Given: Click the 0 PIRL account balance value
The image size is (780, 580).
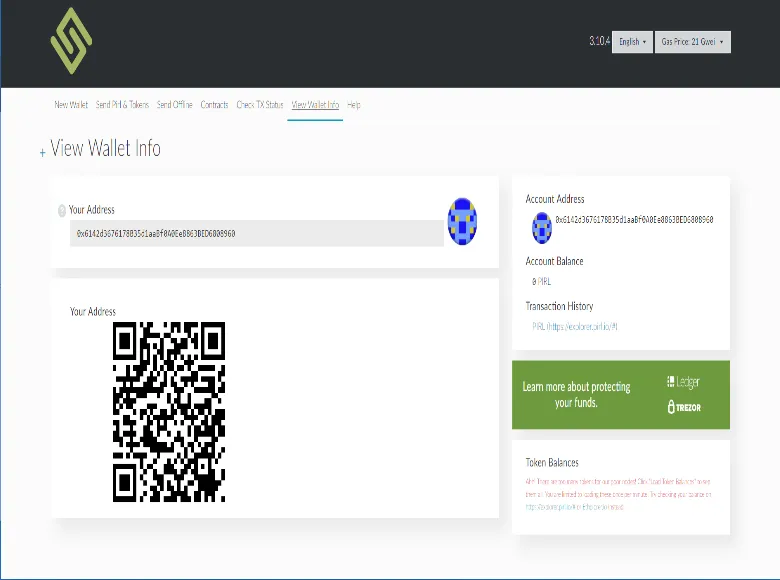Looking at the screenshot, I should coord(541,282).
